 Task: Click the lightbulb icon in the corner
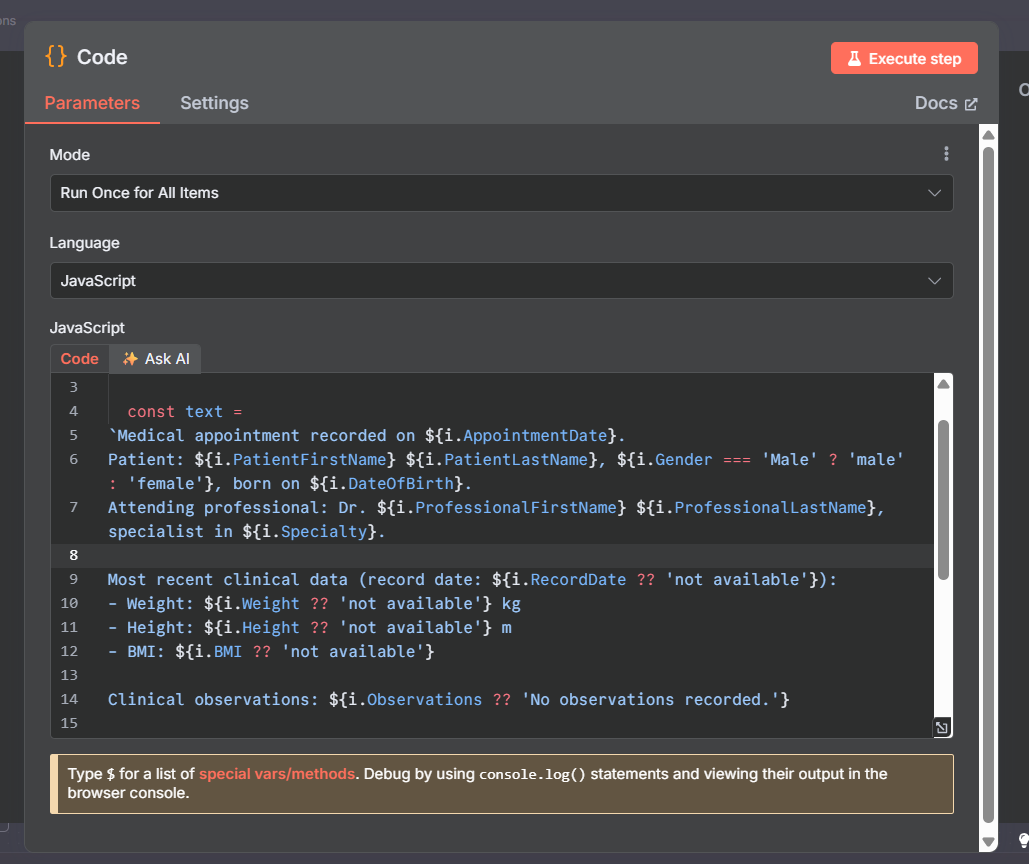pos(1023,840)
